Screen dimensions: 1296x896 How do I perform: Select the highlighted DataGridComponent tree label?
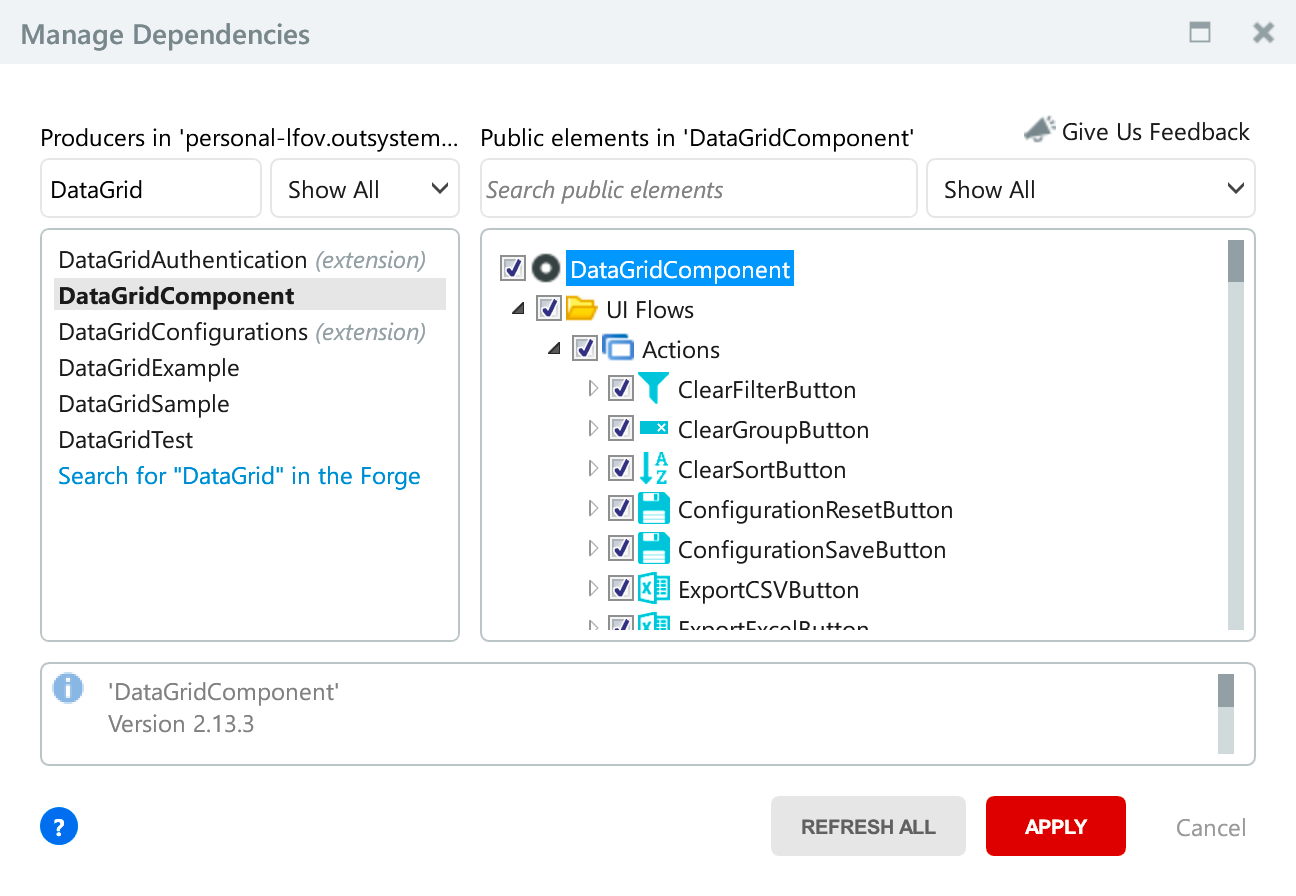[680, 269]
